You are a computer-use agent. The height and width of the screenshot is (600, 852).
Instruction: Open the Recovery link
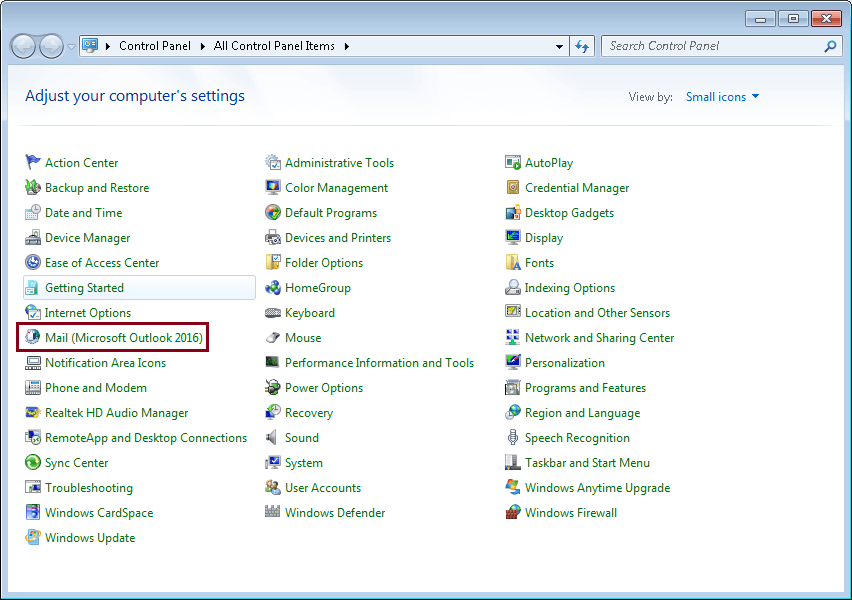[309, 412]
